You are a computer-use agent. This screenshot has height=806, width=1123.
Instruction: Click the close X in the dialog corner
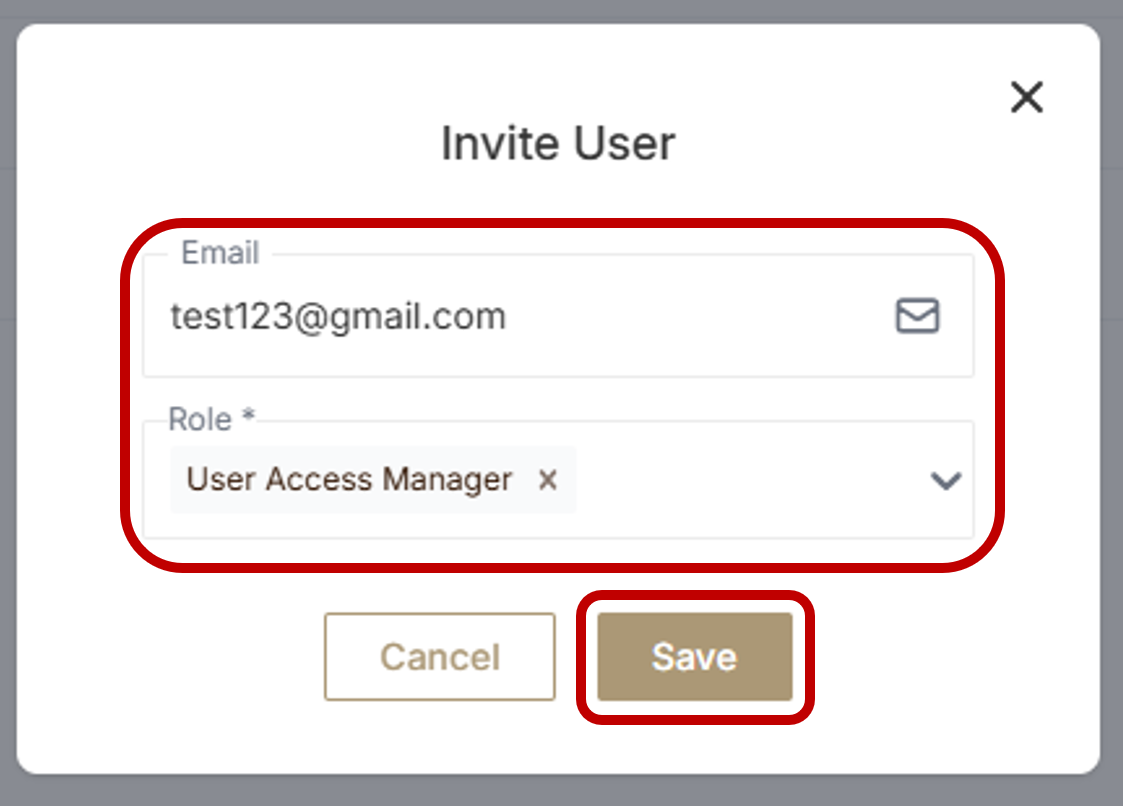(1026, 97)
